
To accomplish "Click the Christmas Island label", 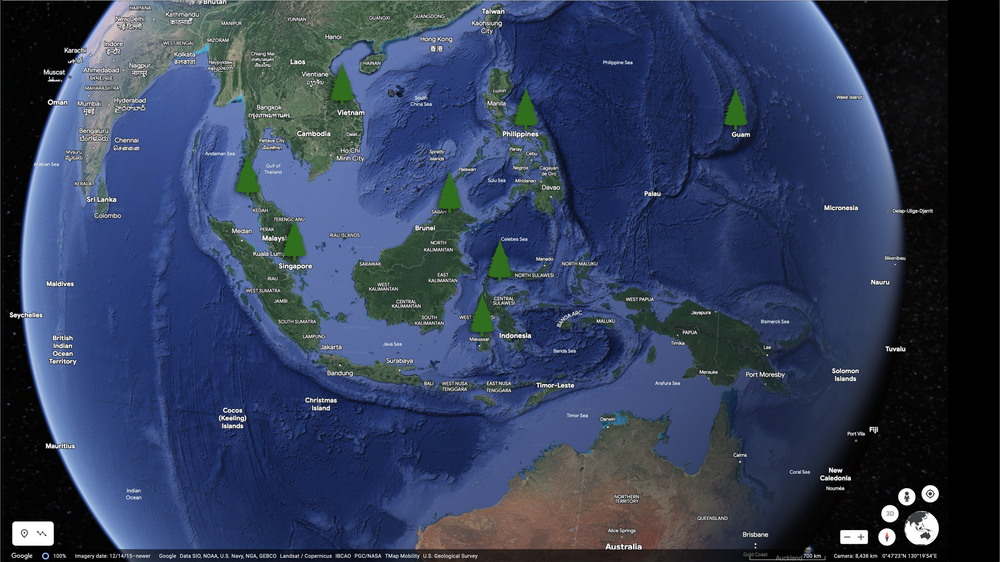I will click(321, 404).
